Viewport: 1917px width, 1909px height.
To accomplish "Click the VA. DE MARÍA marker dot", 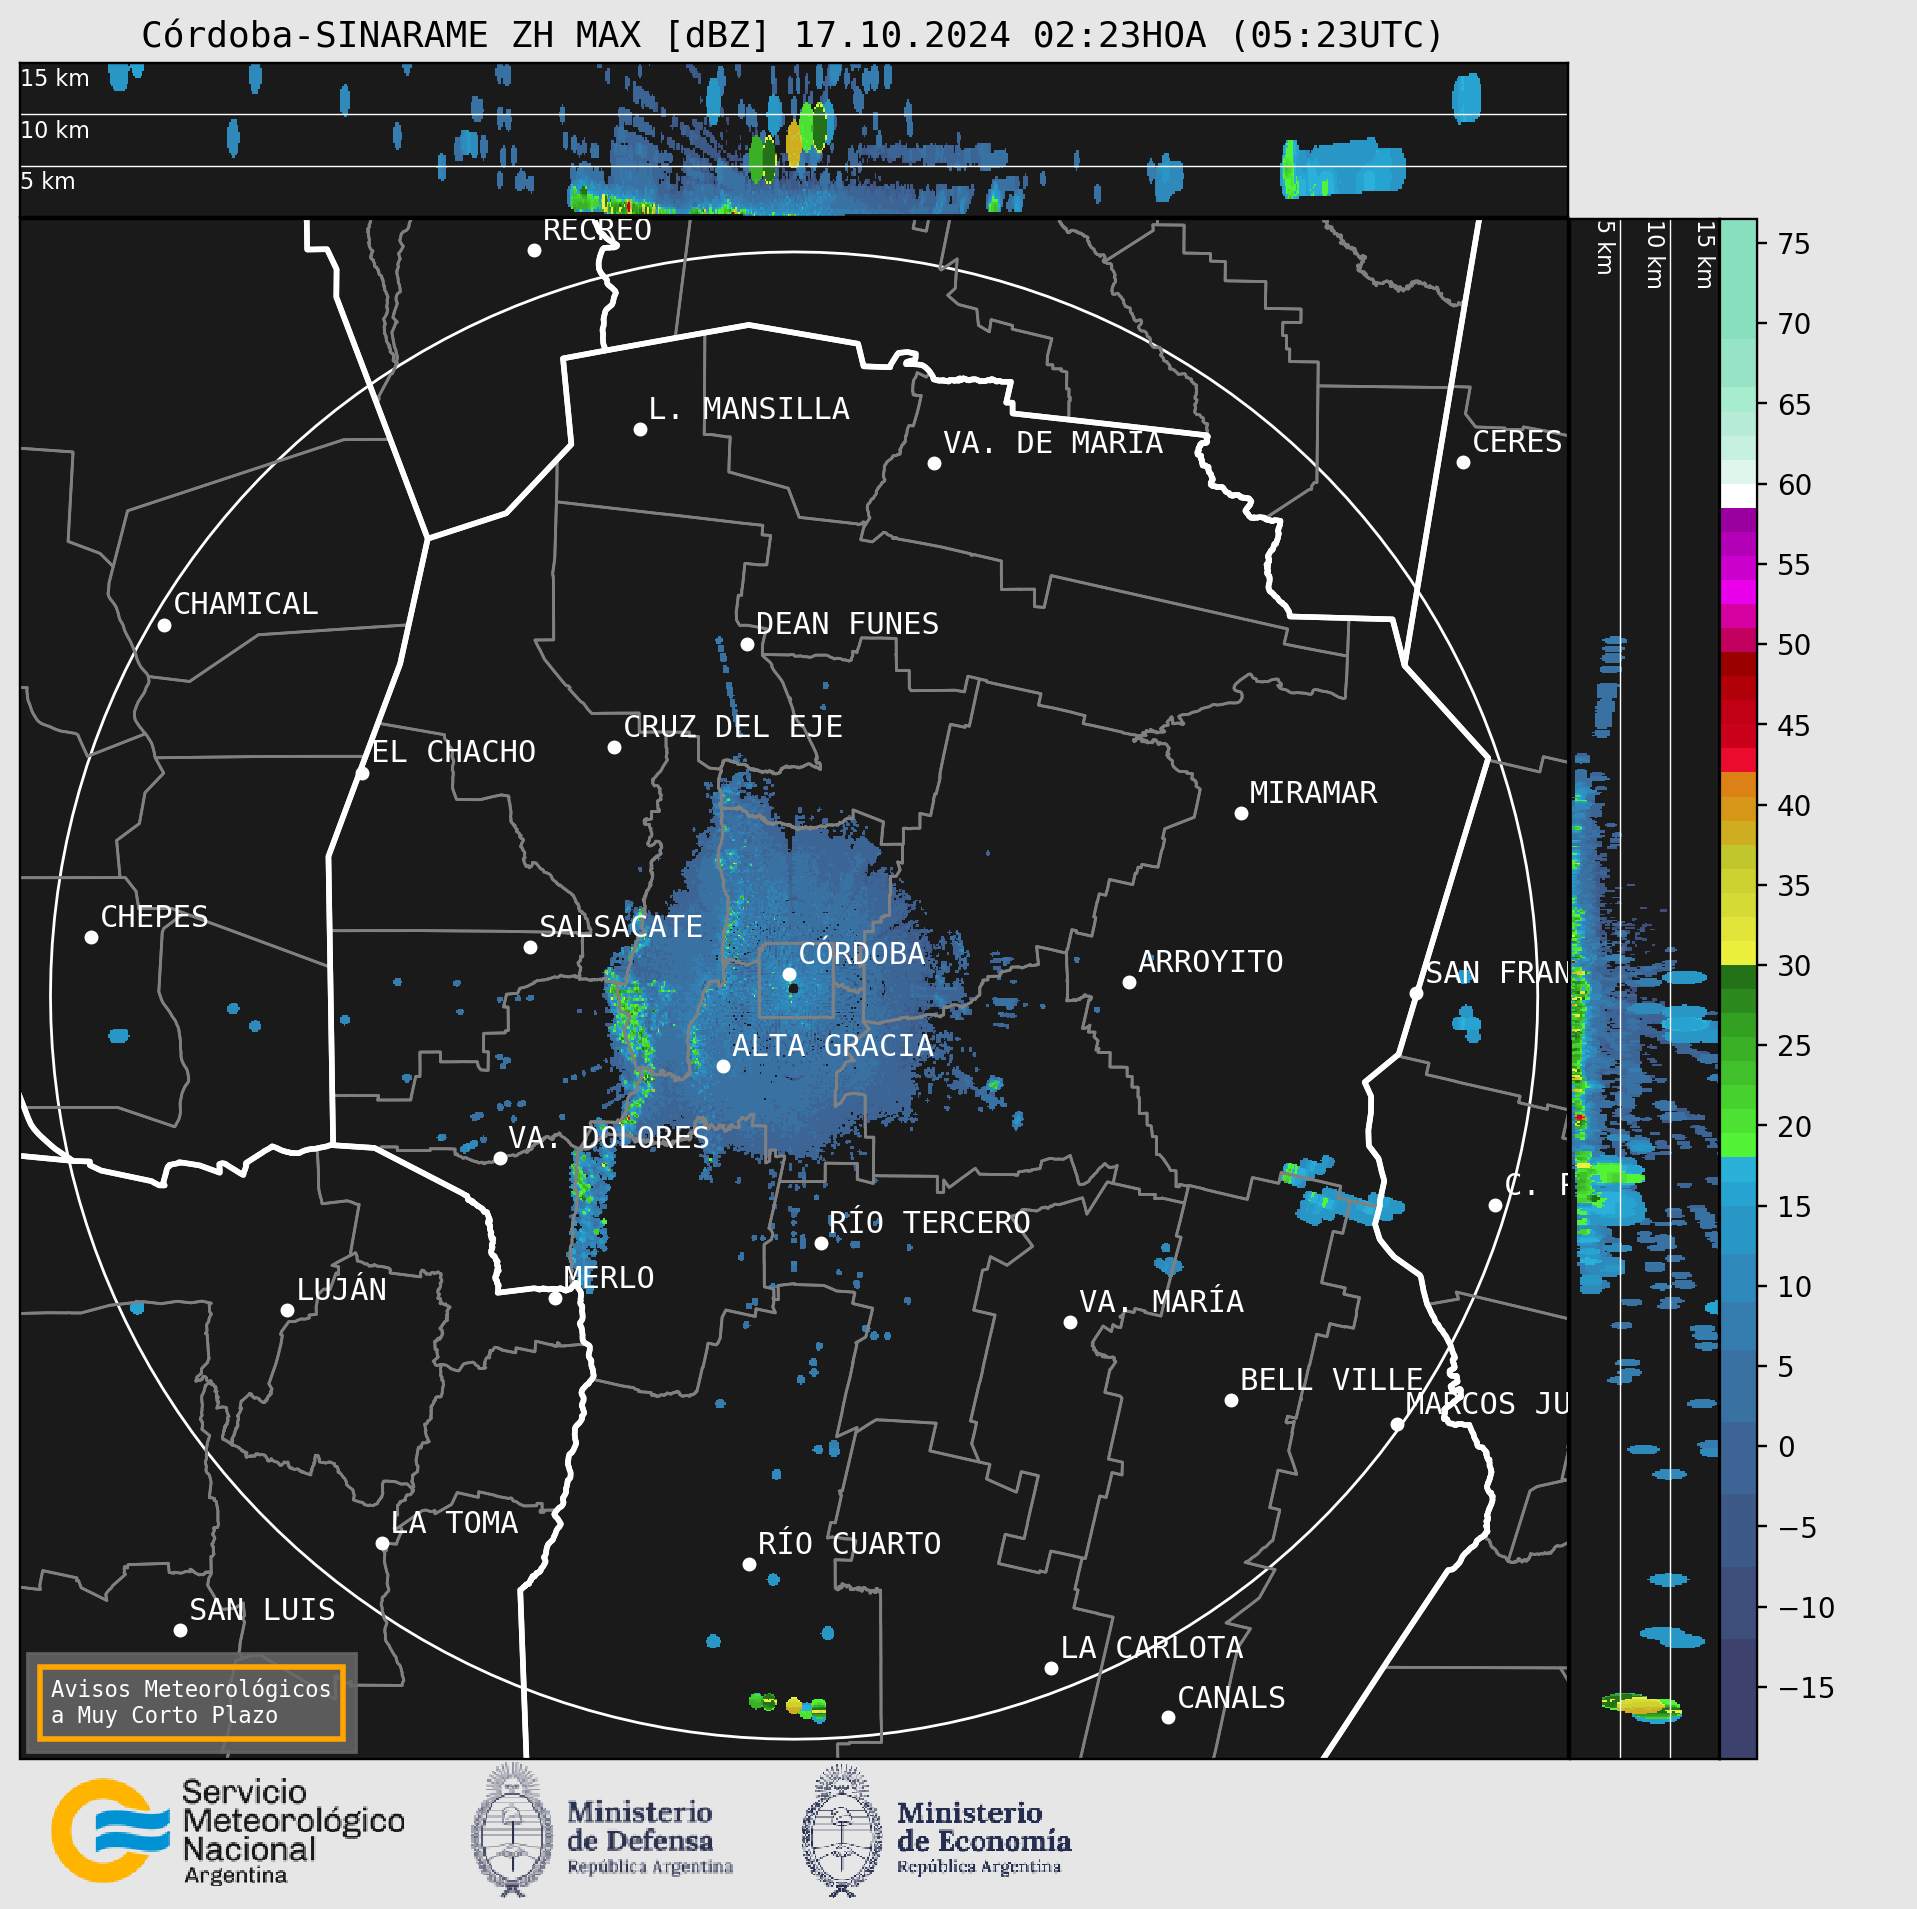I will [934, 463].
